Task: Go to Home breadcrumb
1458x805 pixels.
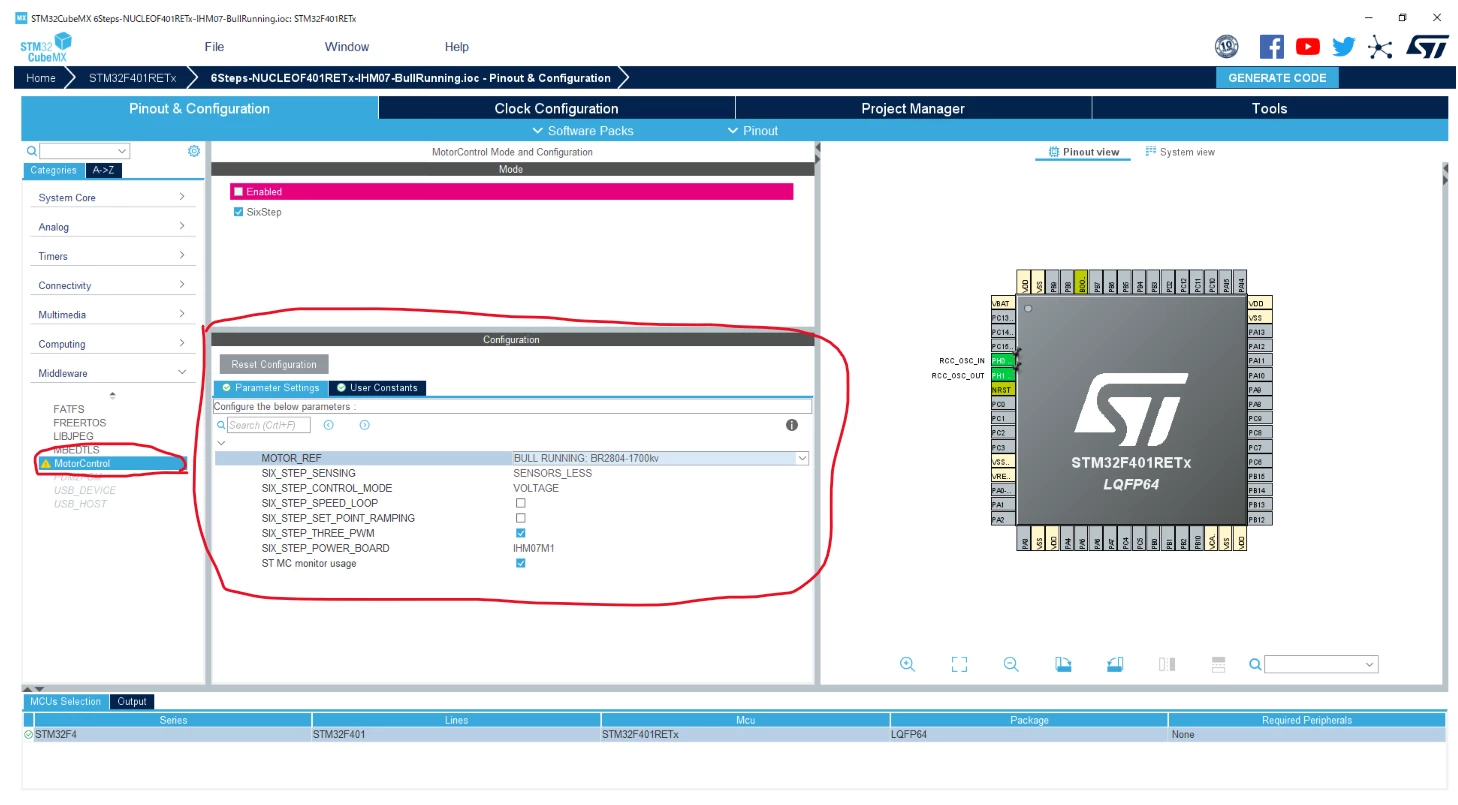Action: click(41, 78)
